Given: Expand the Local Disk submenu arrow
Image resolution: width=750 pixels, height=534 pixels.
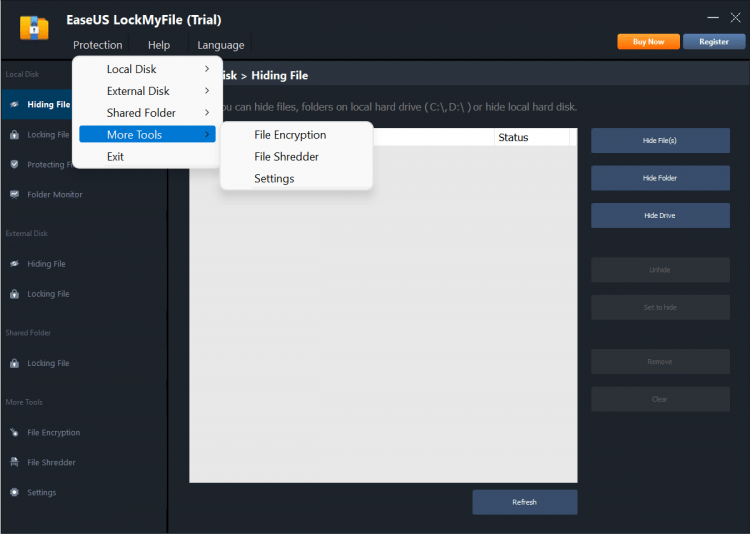Looking at the screenshot, I should pyautogui.click(x=207, y=69).
